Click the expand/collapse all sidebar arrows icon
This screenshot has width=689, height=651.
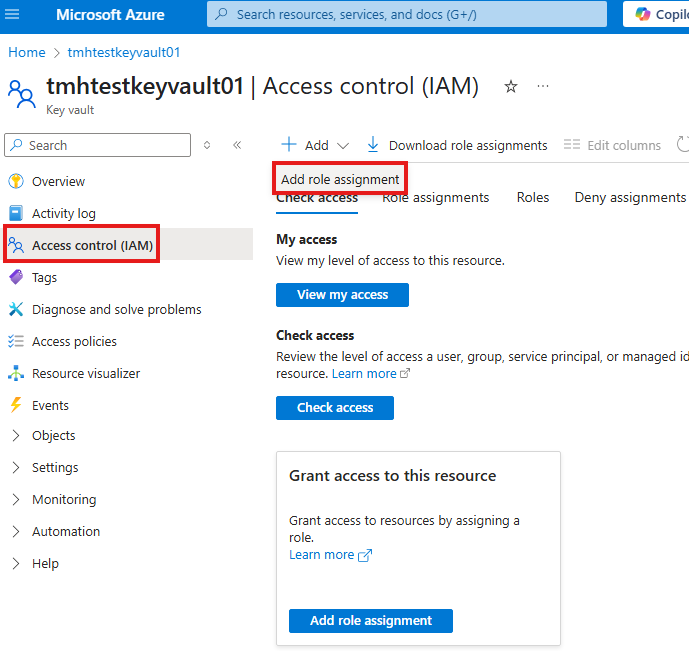point(207,145)
